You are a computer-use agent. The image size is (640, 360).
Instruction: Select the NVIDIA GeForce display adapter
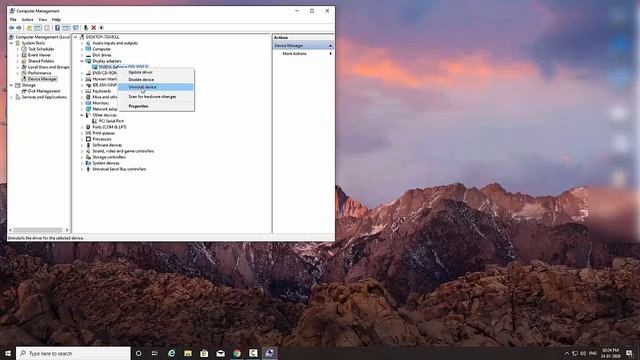tap(123, 67)
